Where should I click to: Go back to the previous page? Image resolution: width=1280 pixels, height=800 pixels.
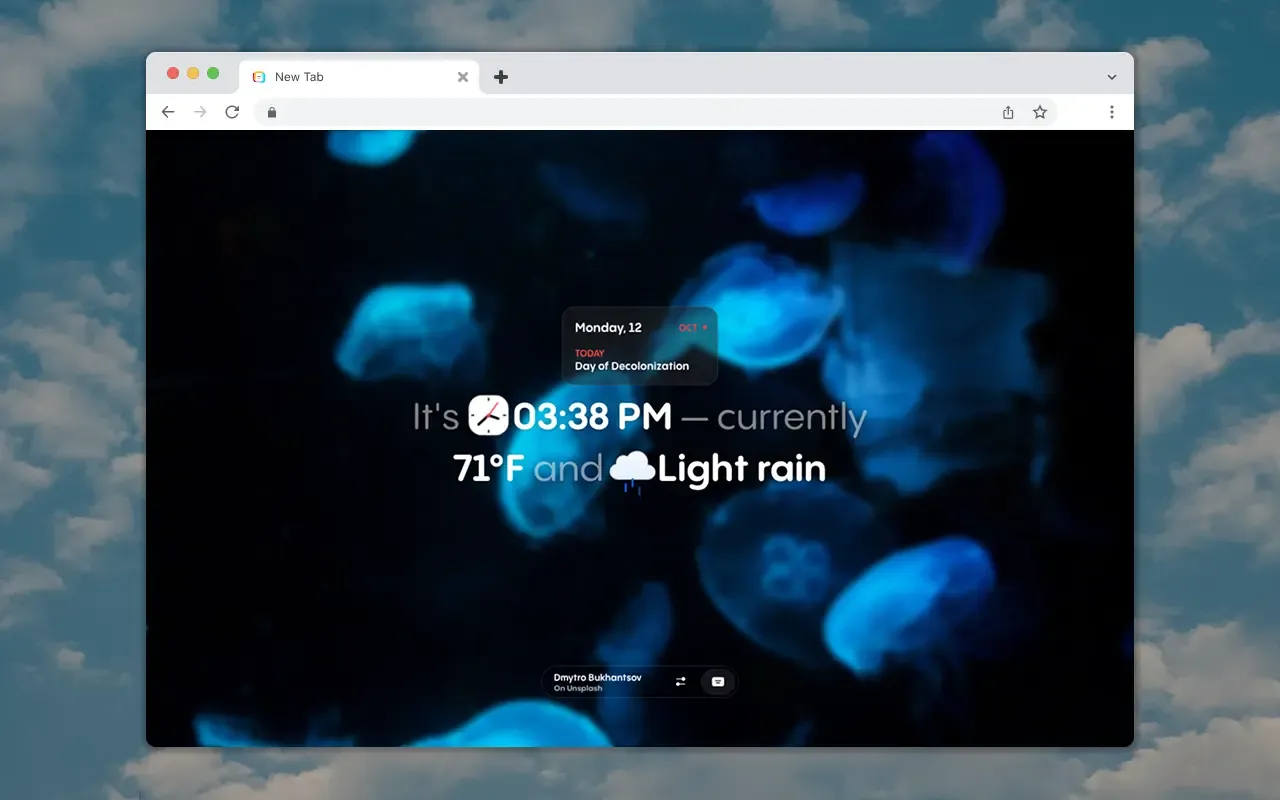coord(168,112)
